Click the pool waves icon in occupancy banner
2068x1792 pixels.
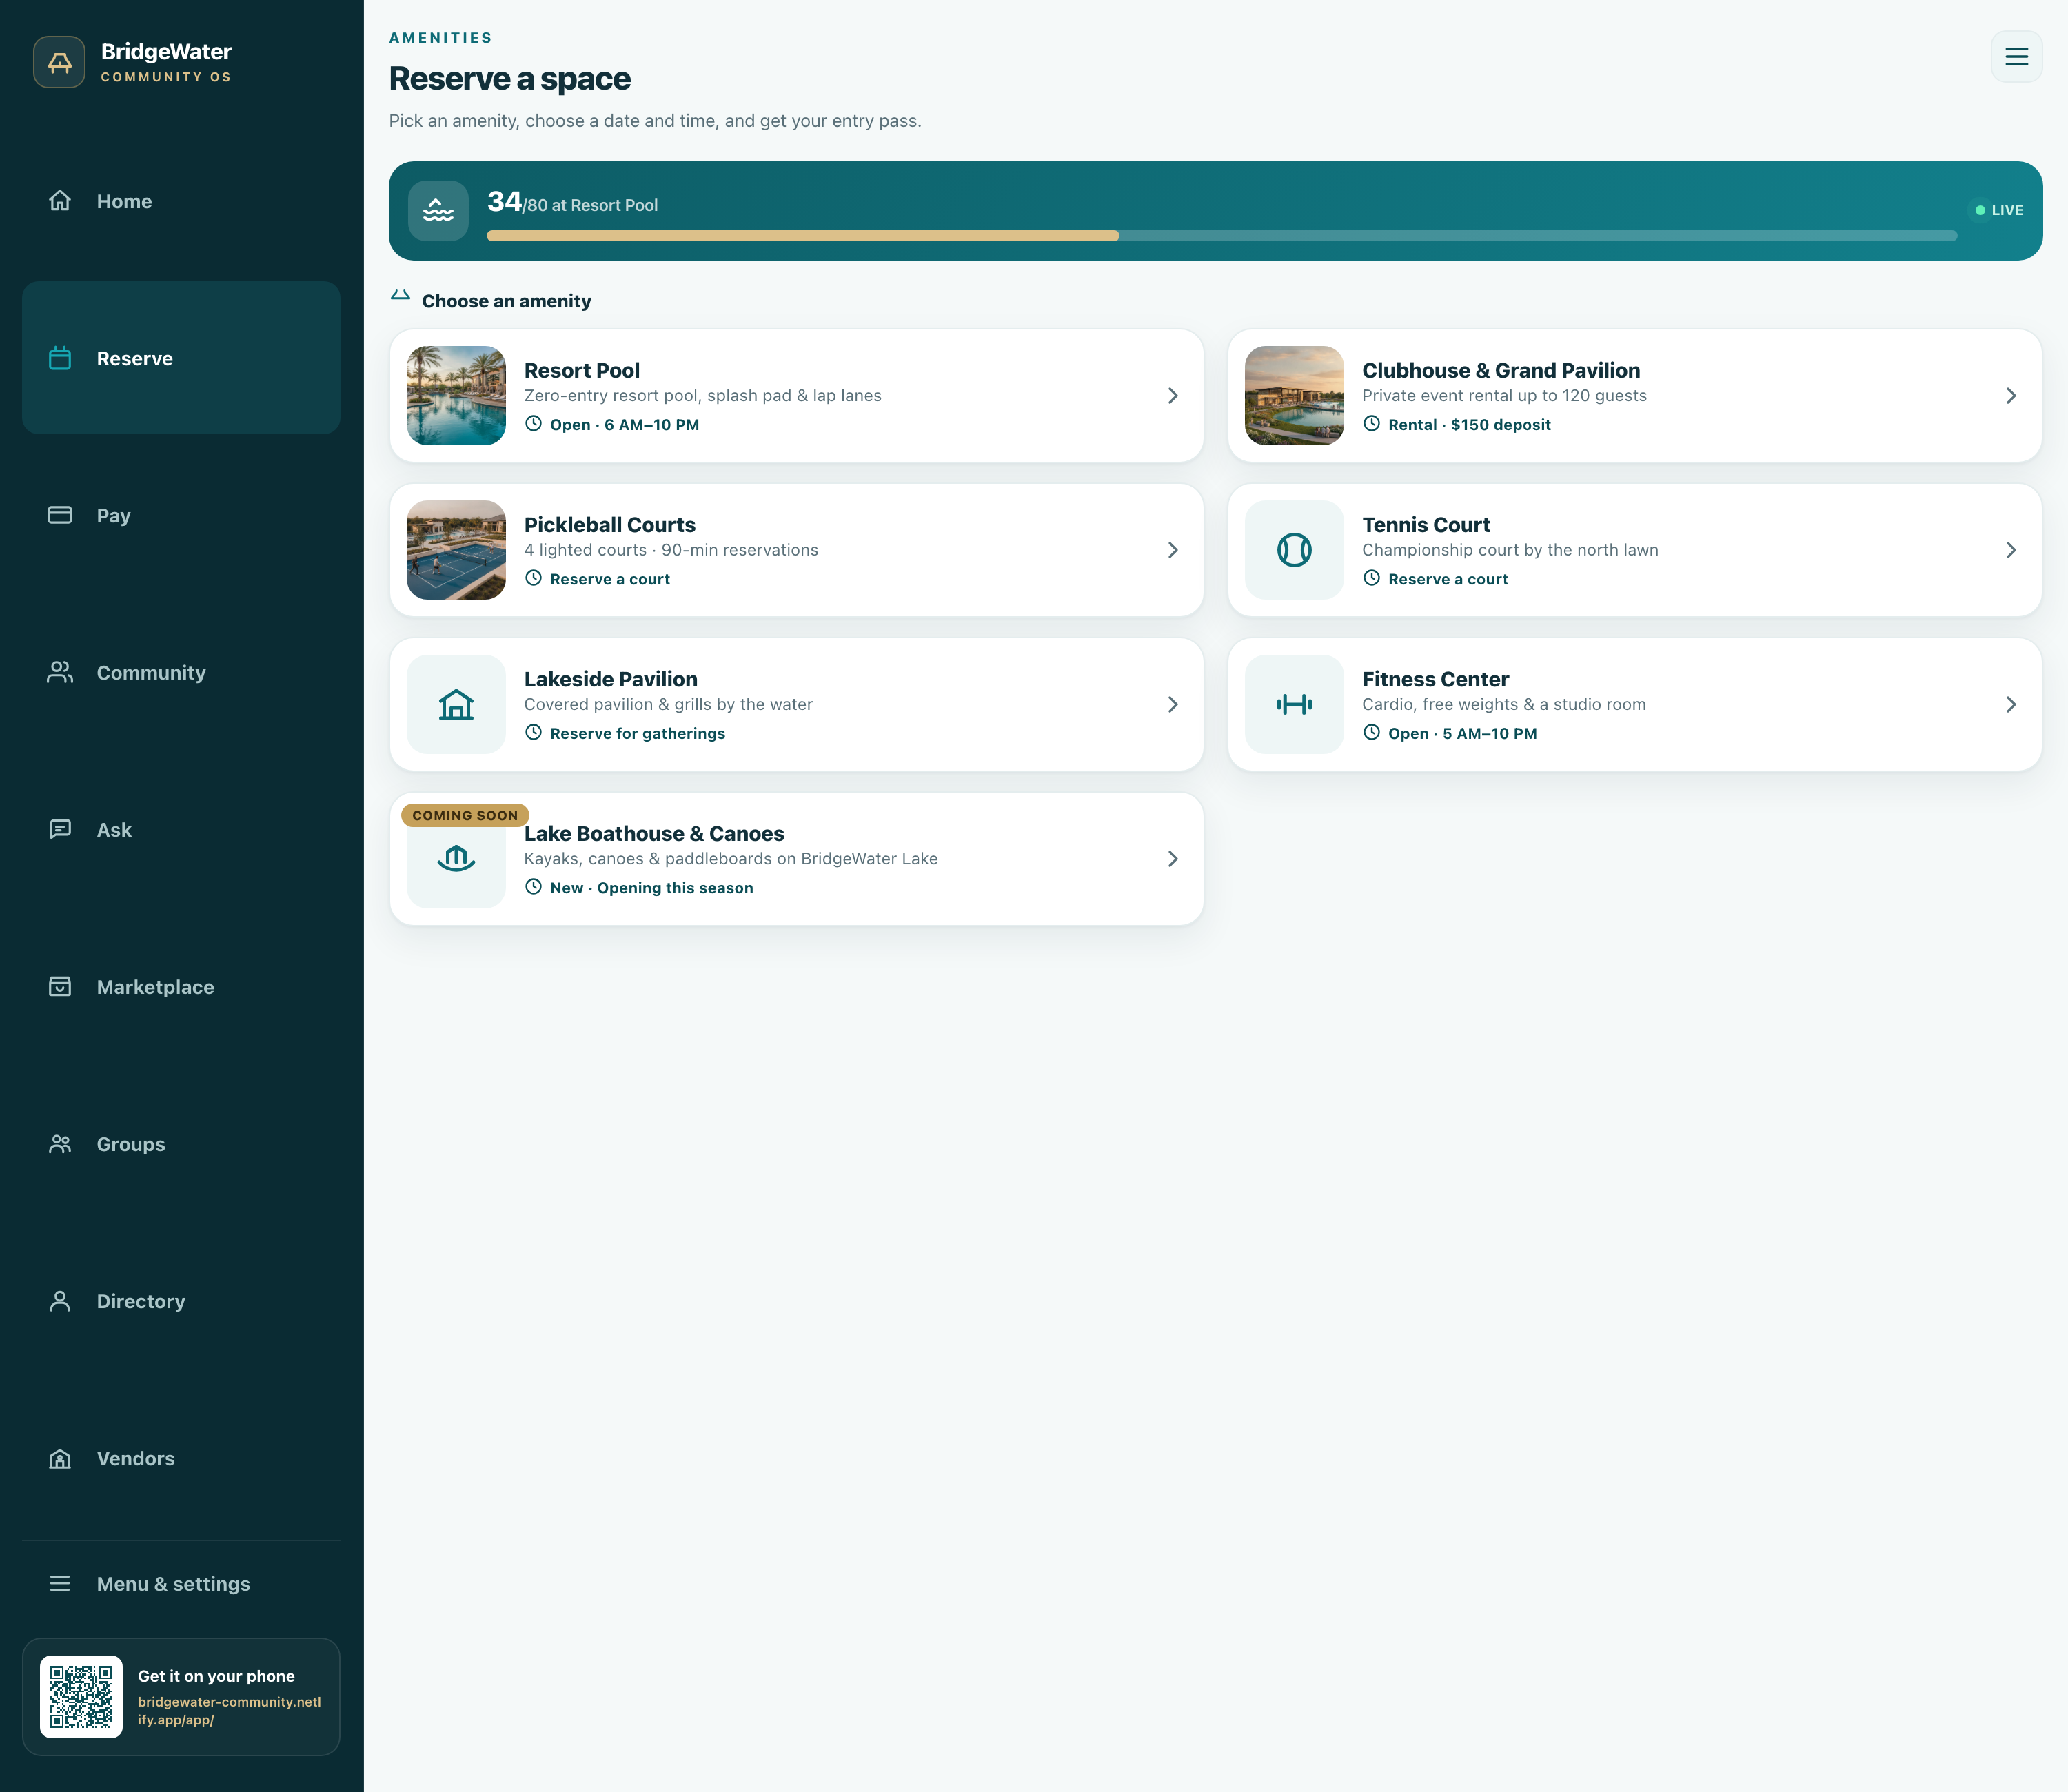tap(438, 211)
